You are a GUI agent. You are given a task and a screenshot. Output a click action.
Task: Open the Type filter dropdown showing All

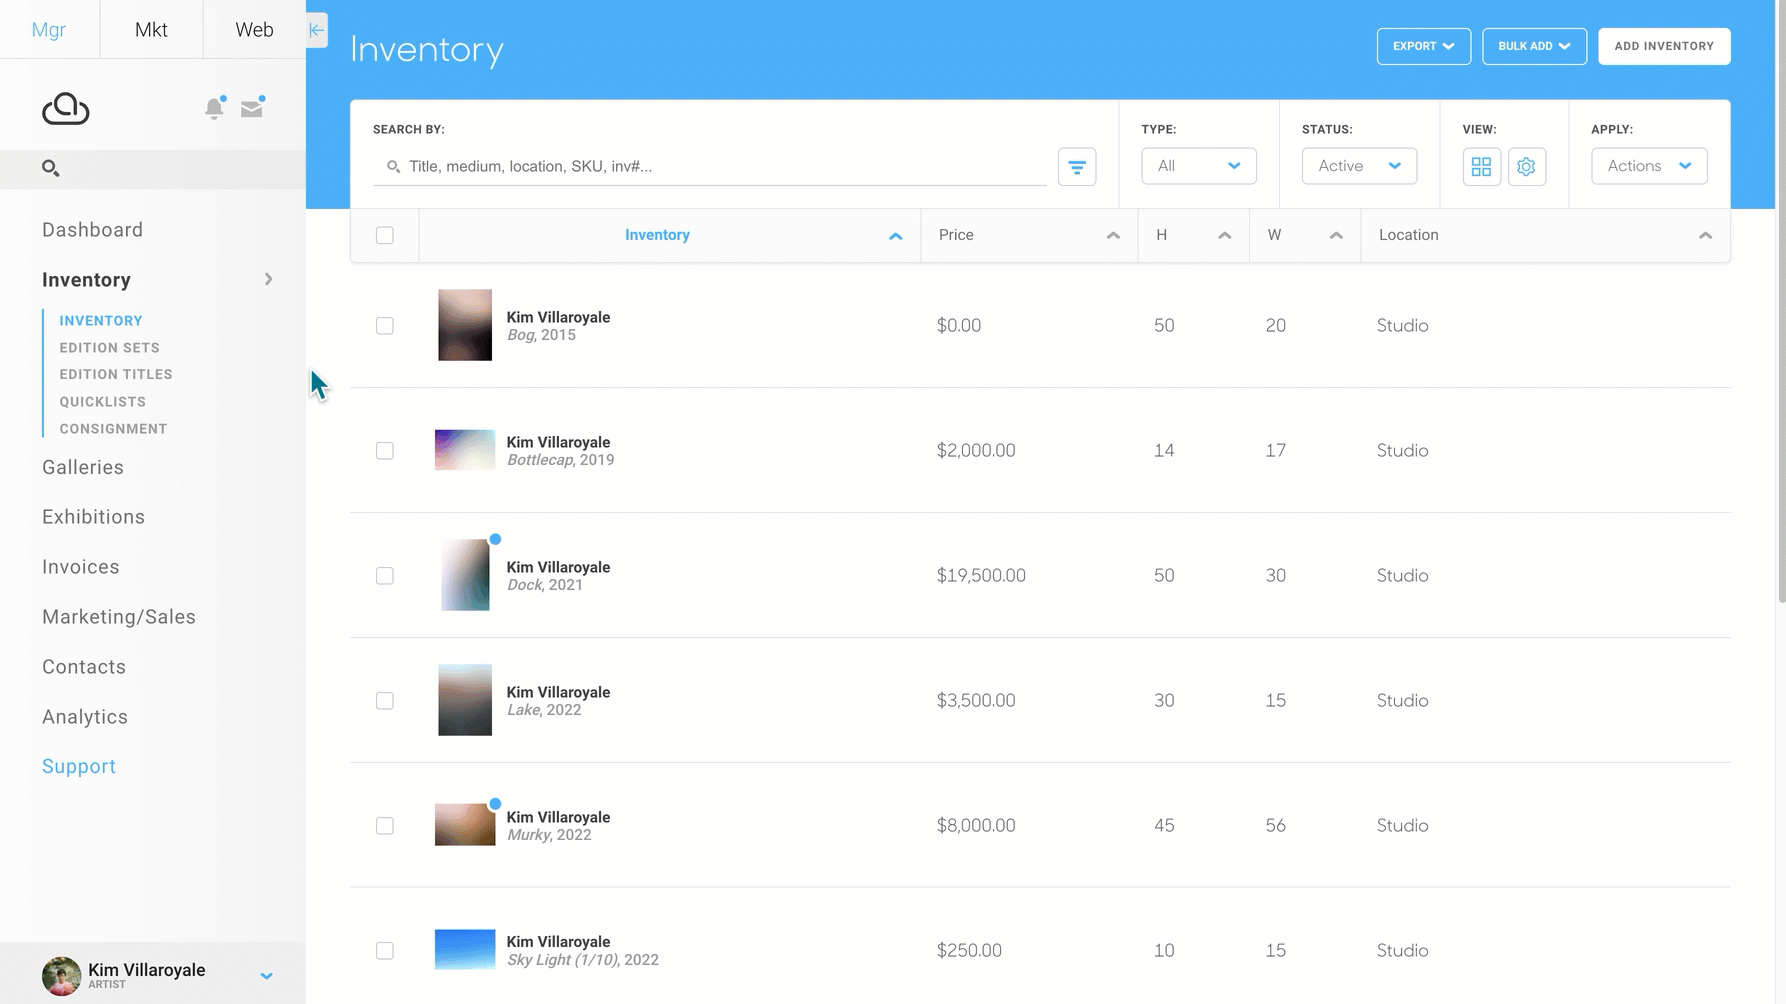(x=1198, y=165)
